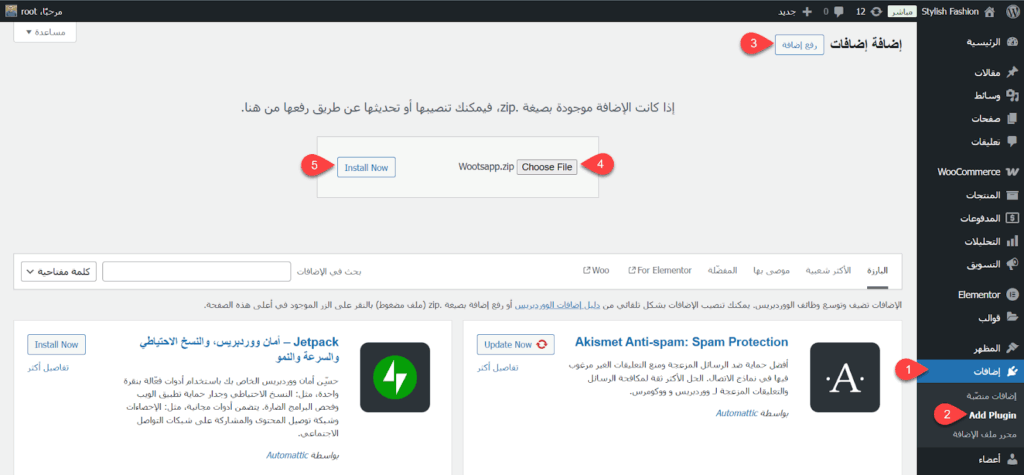Click the pin icon beside مقالات
Viewport: 1024px width, 475px height.
point(1012,72)
